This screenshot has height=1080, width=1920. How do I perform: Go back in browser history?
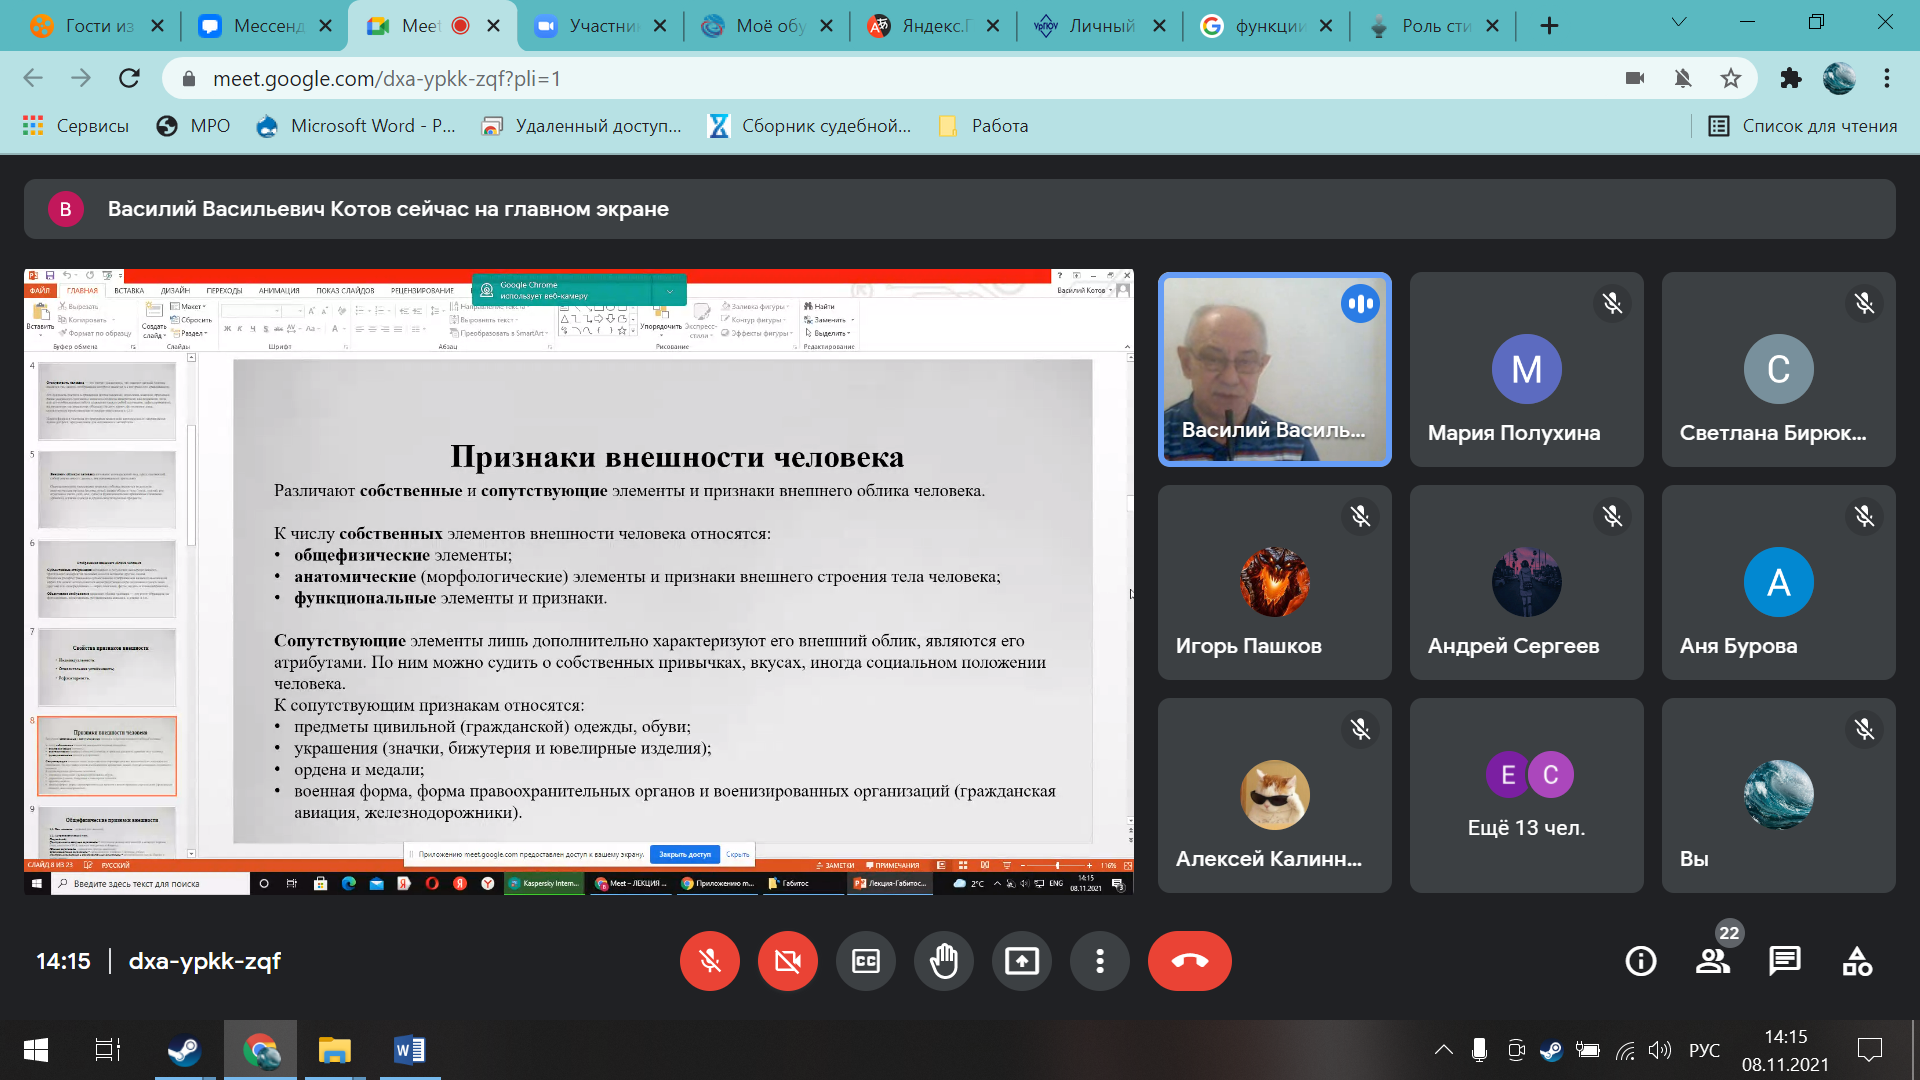33,78
